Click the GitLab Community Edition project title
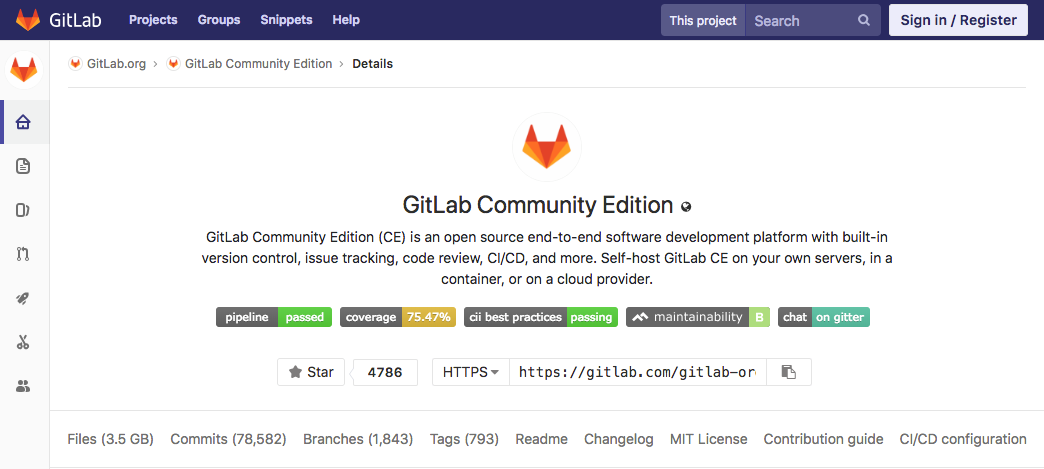This screenshot has height=469, width=1044. click(x=538, y=205)
